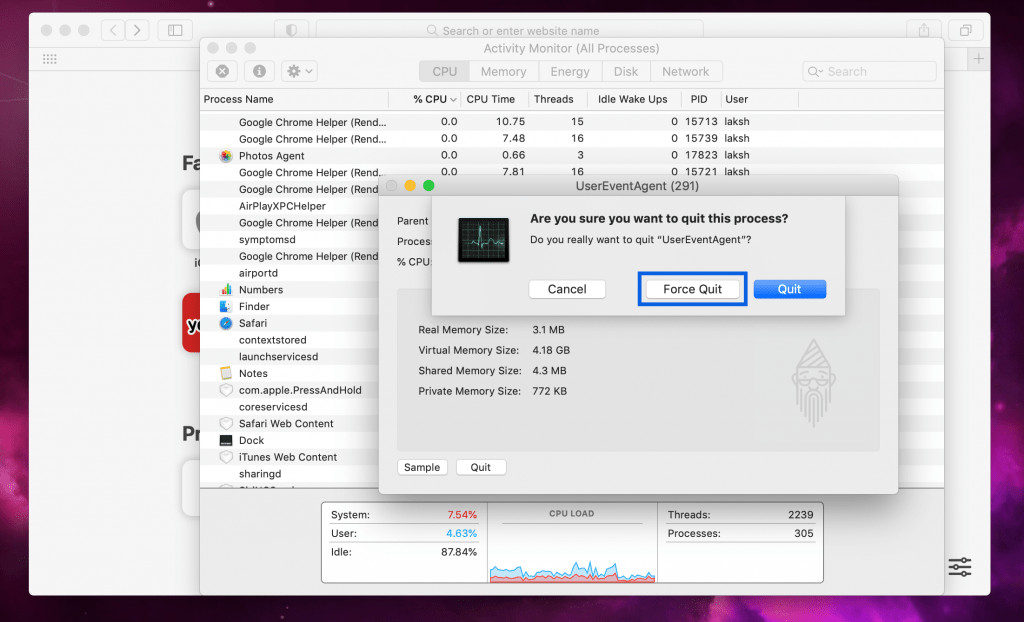Click Force Quit in the dialog
The width and height of the screenshot is (1024, 622).
click(x=692, y=289)
